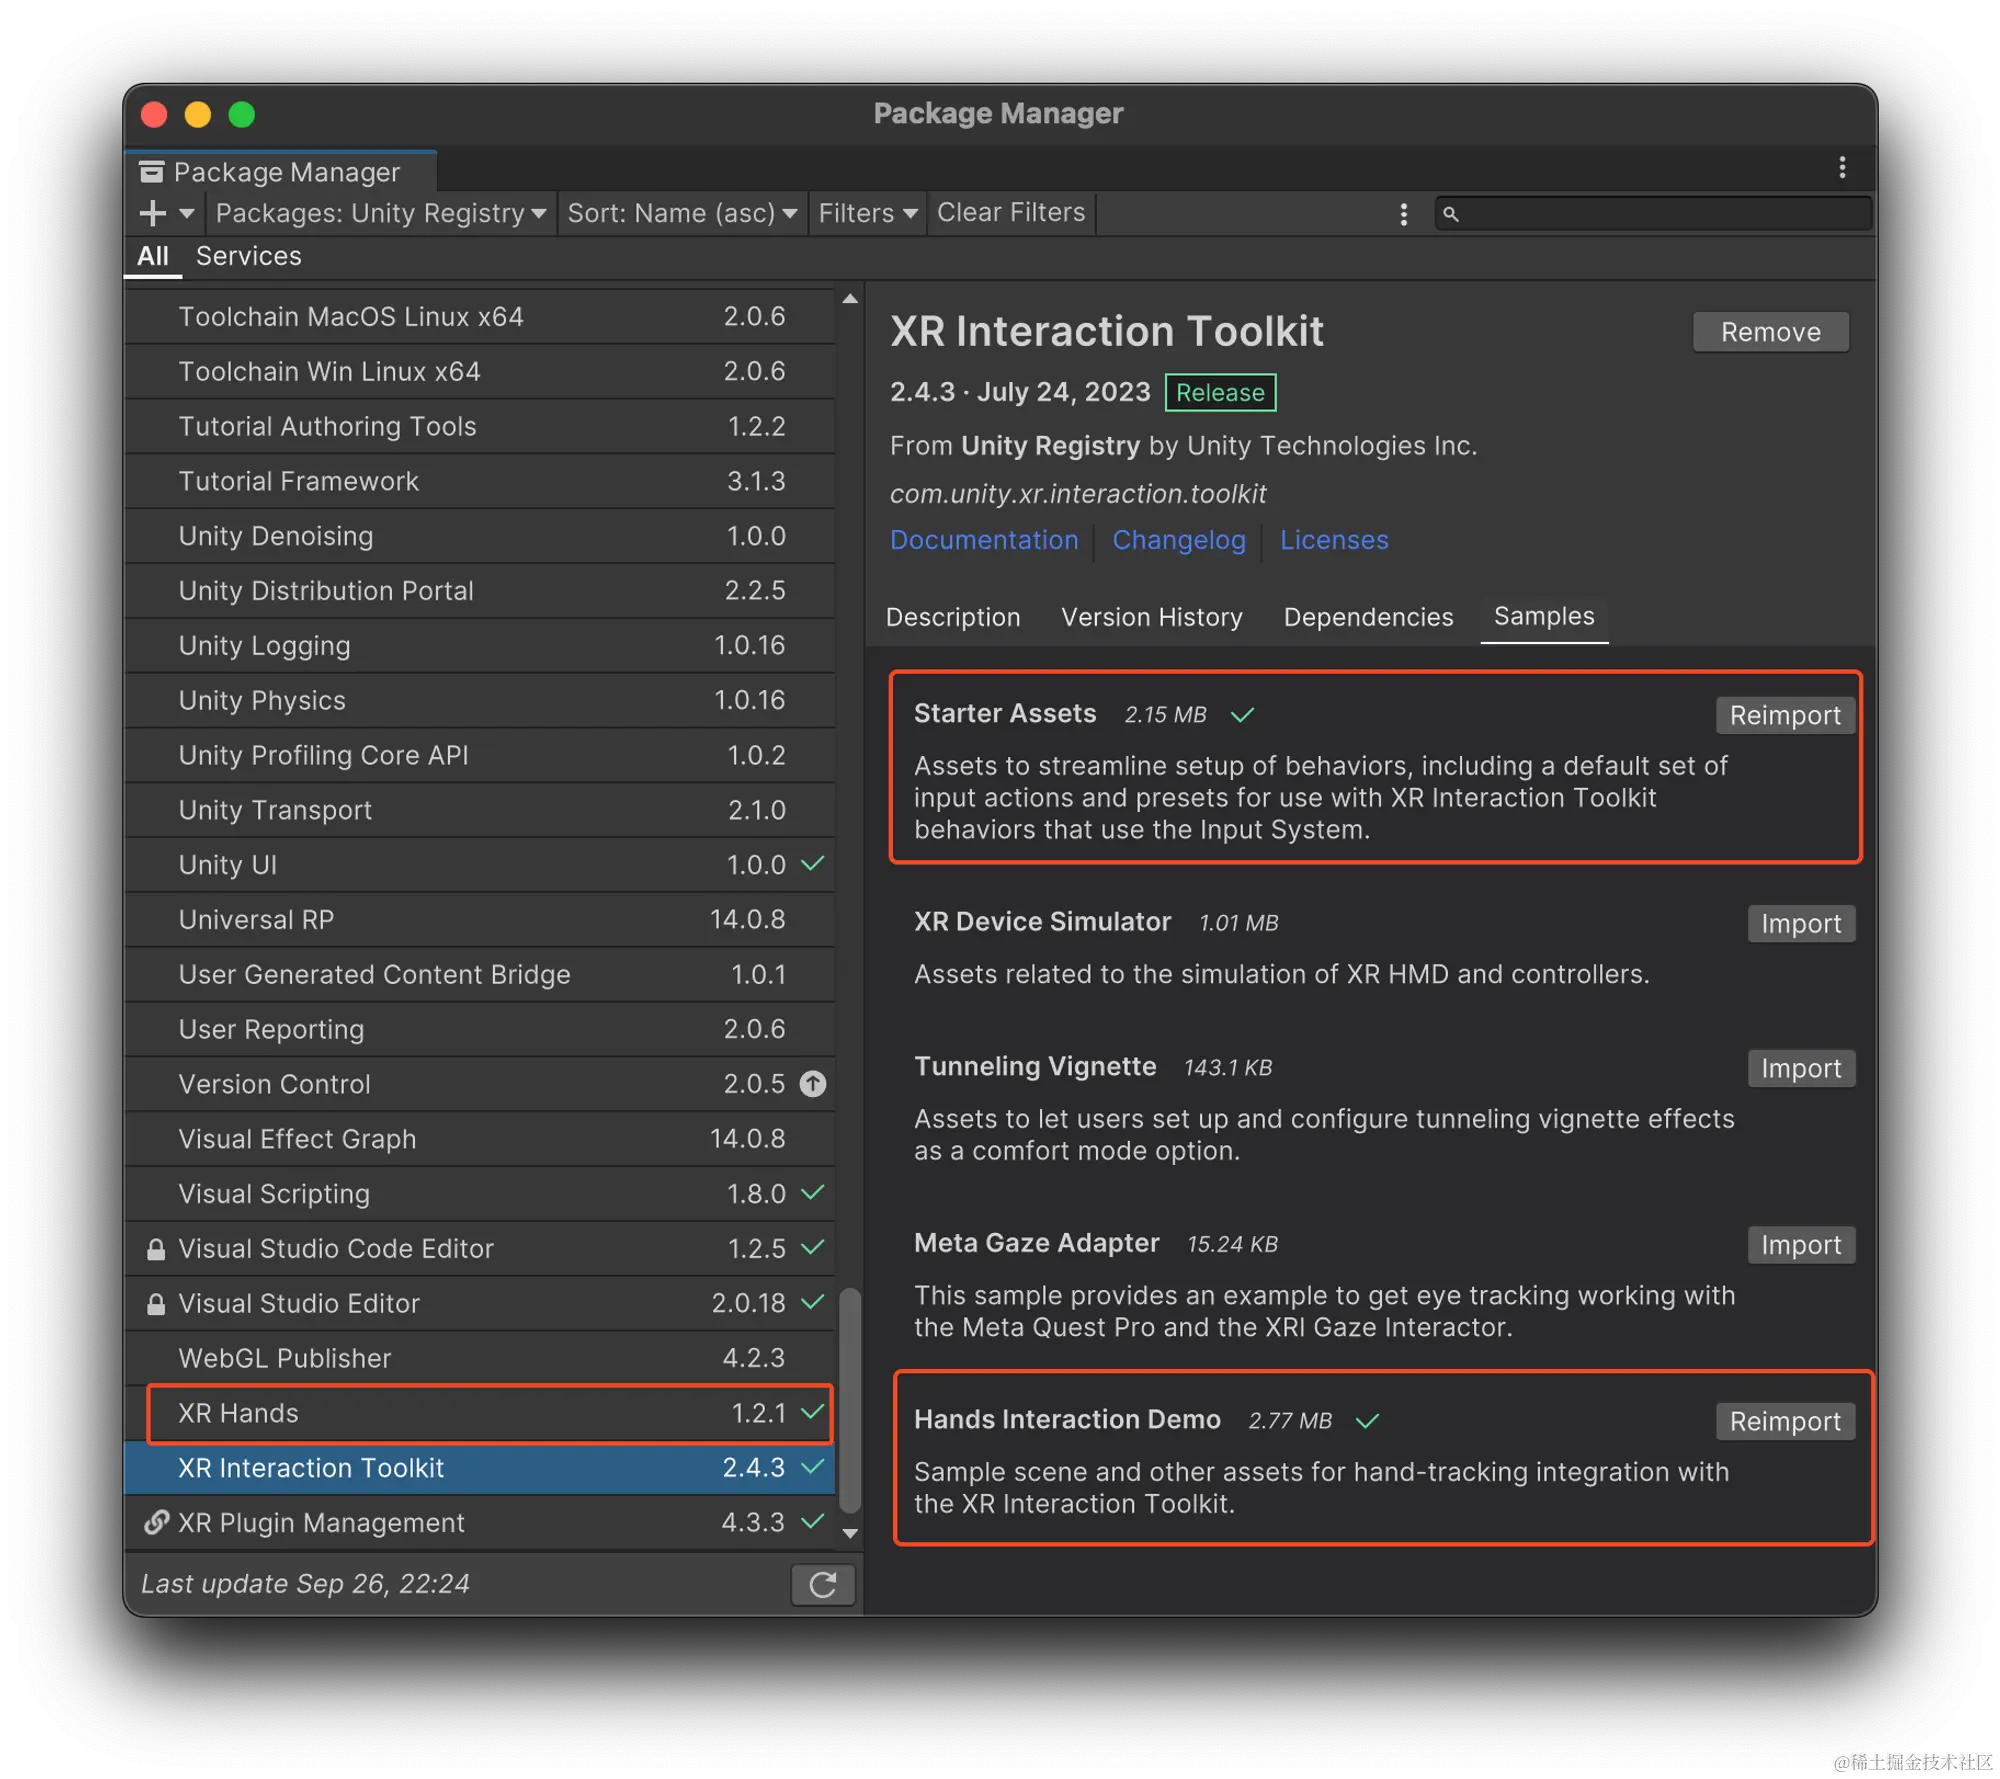This screenshot has width=2000, height=1779.
Task: Open the window tab three-dot options menu
Action: pyautogui.click(x=1841, y=168)
